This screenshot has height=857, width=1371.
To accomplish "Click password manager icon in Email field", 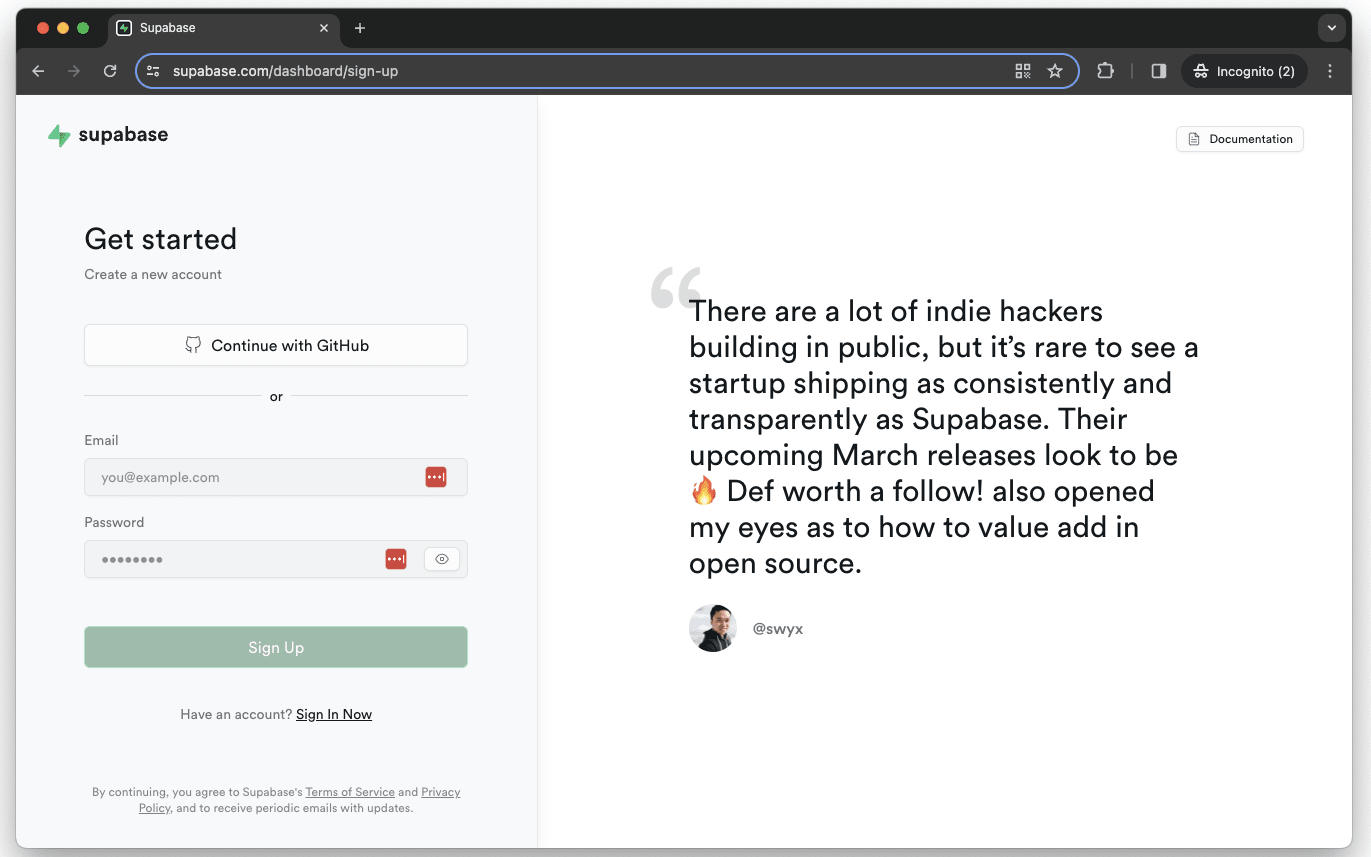I will [436, 477].
